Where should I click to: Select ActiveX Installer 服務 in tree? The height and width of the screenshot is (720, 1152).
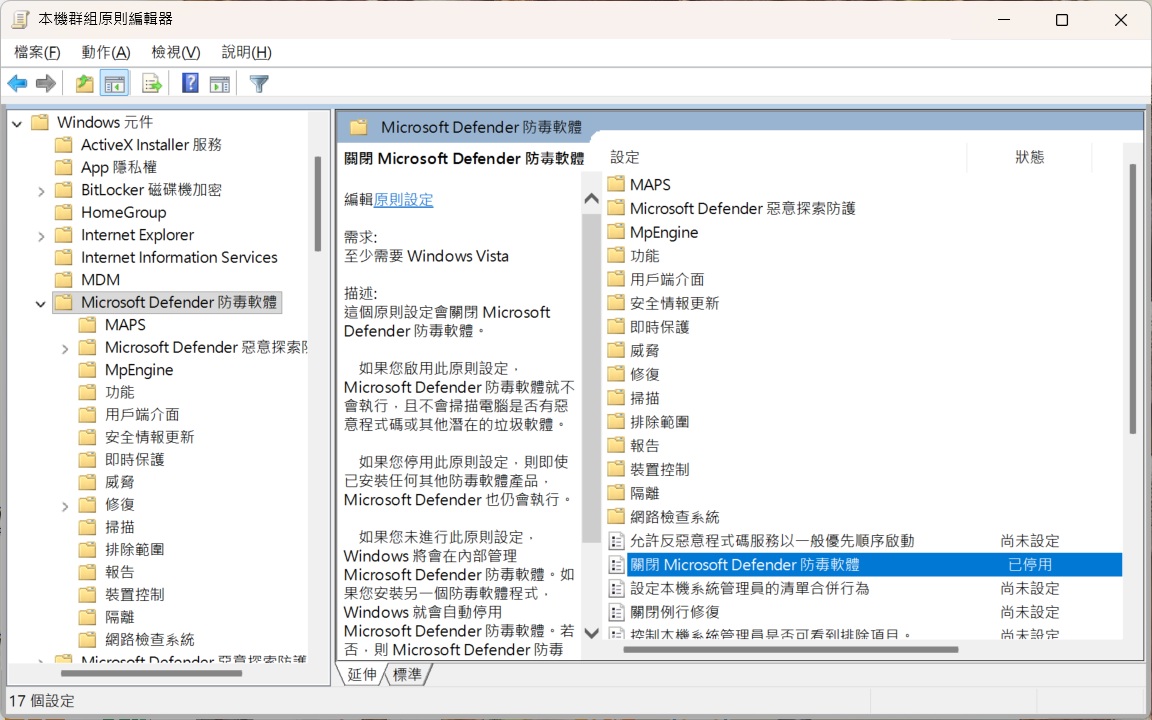coord(151,145)
